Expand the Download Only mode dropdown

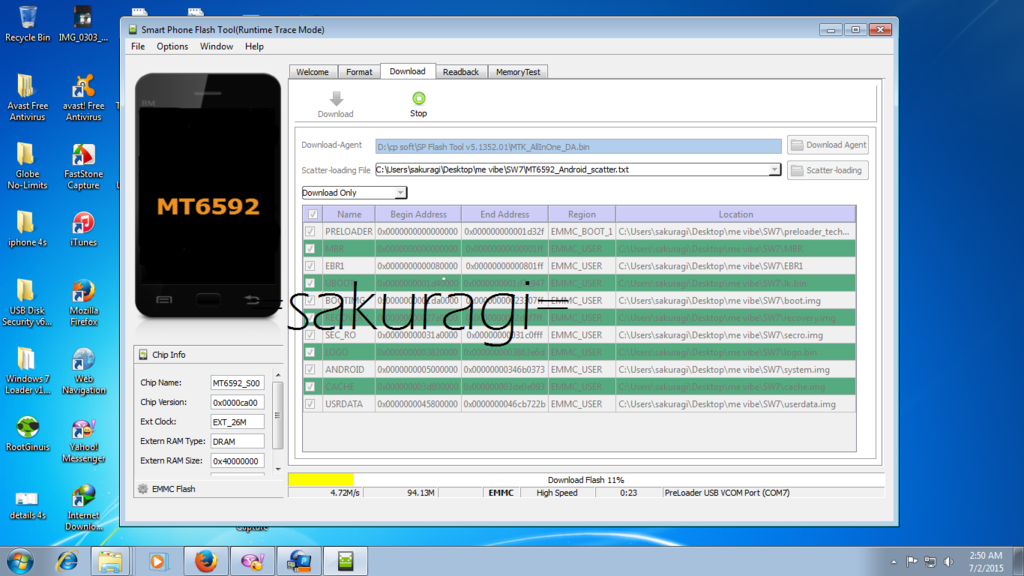pos(400,193)
